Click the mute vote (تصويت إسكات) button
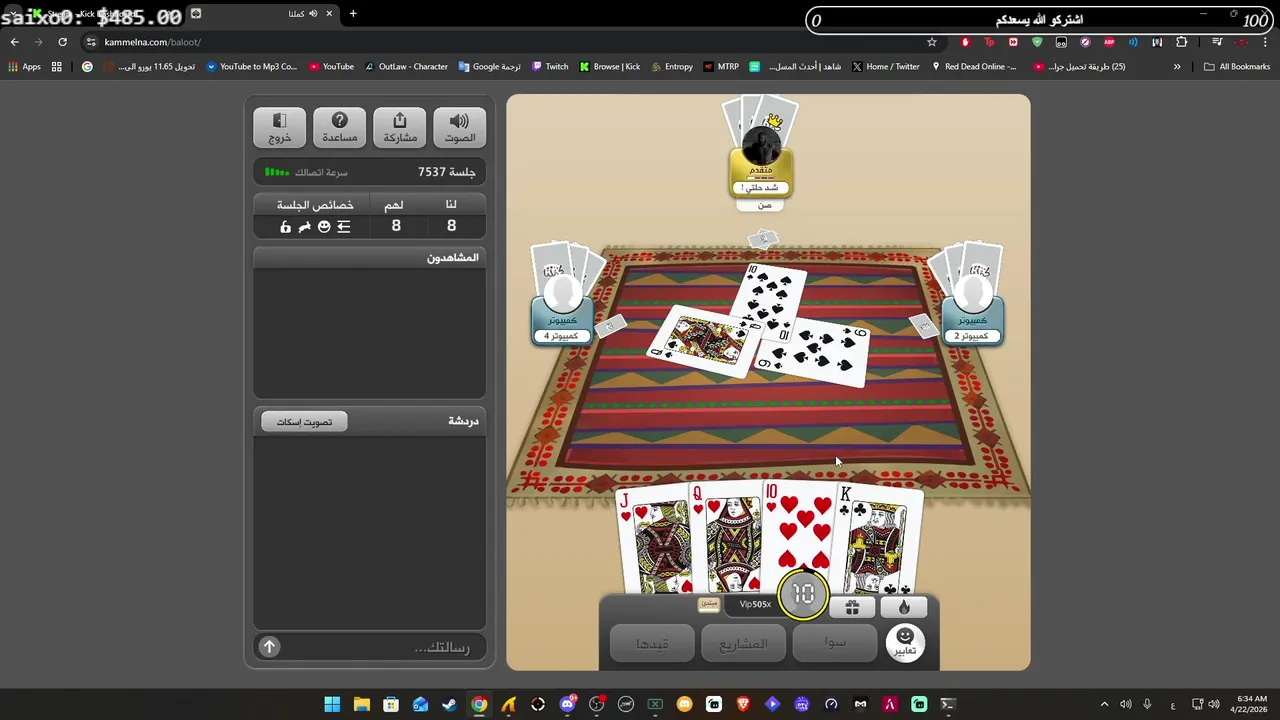The width and height of the screenshot is (1280, 720). coord(304,422)
